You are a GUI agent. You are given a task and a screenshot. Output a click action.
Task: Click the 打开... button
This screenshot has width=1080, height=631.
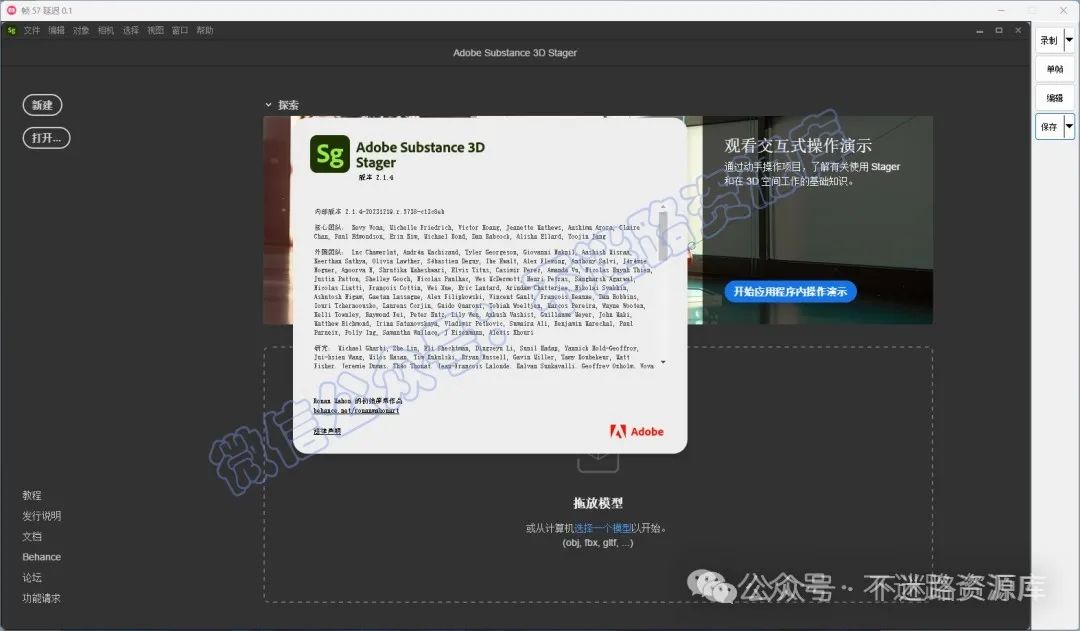46,138
